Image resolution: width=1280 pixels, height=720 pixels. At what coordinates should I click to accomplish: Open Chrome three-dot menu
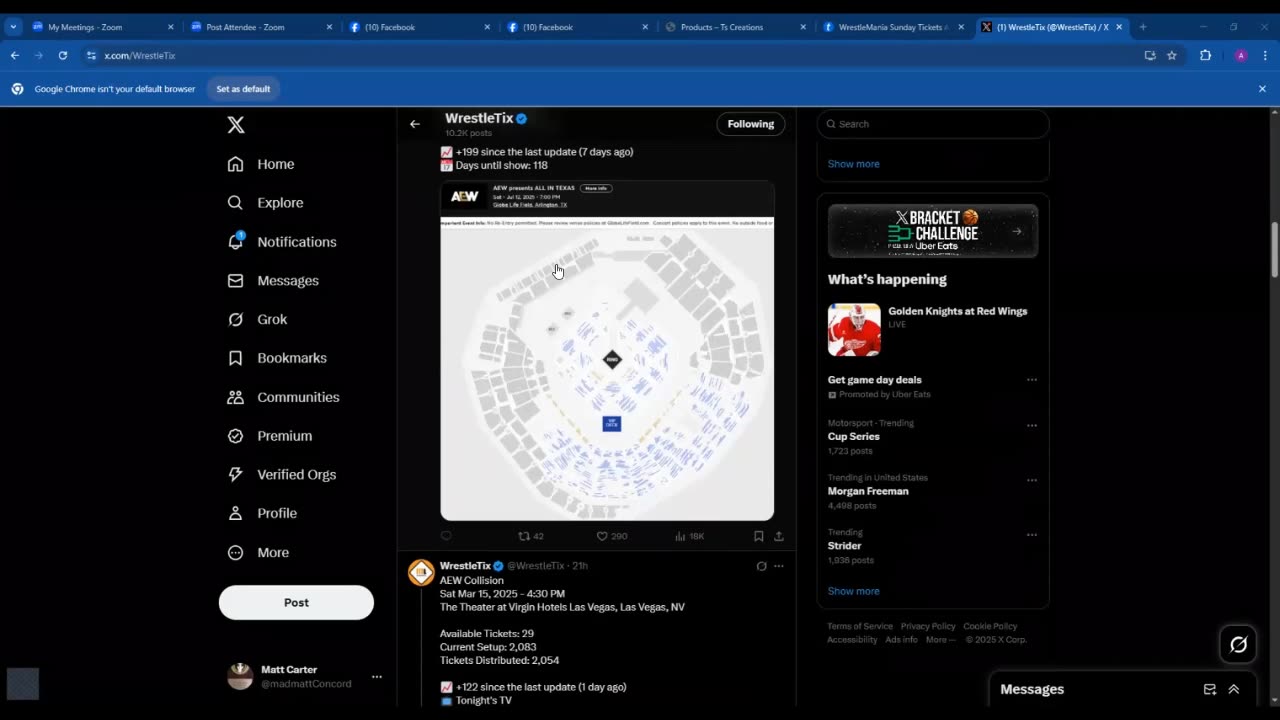(1264, 56)
